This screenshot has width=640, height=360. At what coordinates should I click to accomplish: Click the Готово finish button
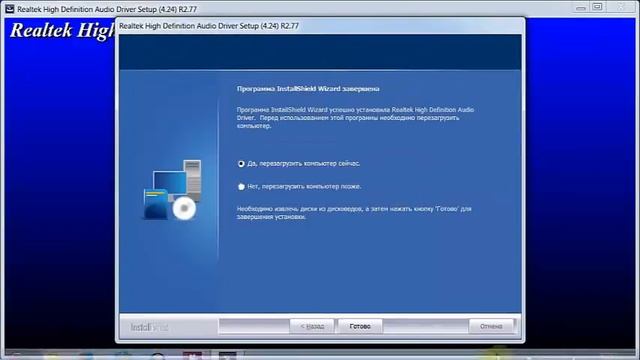(x=360, y=326)
